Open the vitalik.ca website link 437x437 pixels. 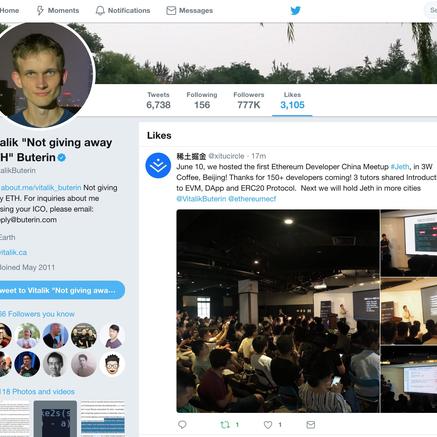(13, 252)
